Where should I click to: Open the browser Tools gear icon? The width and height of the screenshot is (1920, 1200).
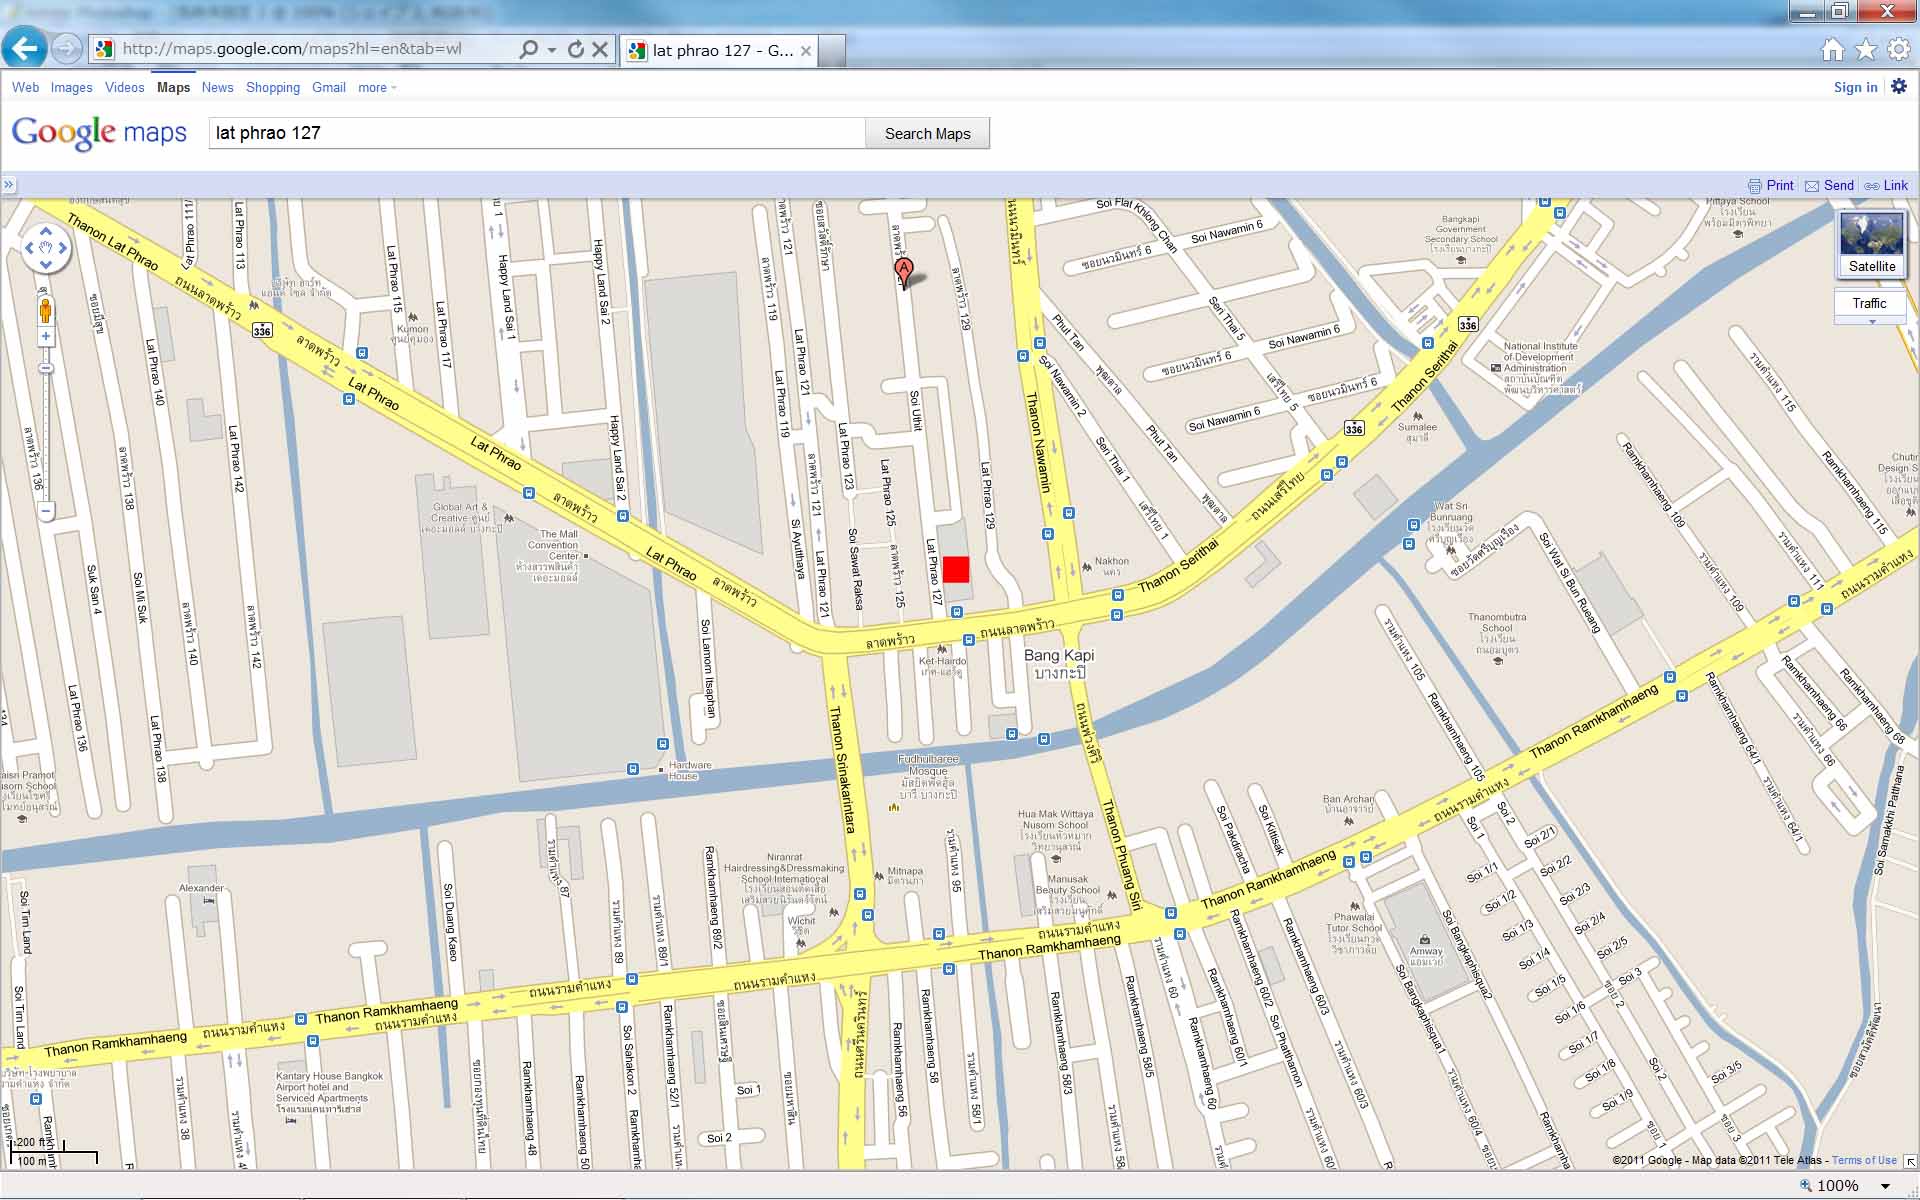[x=1898, y=49]
